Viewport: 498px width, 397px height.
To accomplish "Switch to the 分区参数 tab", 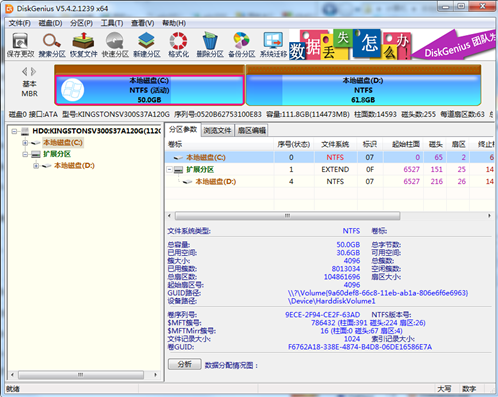I will pyautogui.click(x=183, y=130).
